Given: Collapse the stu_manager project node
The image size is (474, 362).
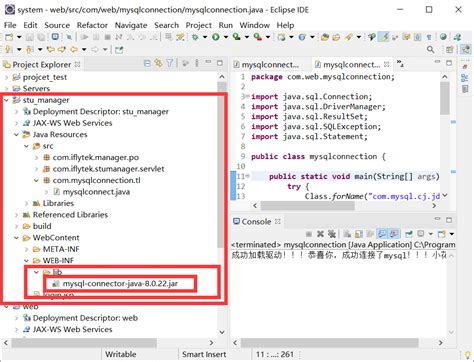Looking at the screenshot, I should click(x=6, y=100).
